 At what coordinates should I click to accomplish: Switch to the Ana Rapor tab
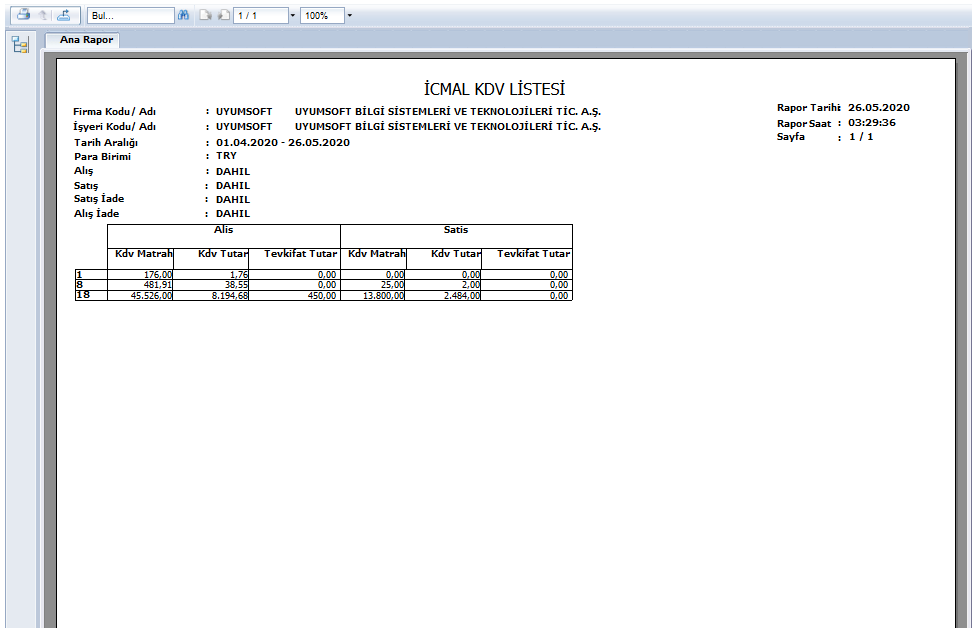point(83,40)
